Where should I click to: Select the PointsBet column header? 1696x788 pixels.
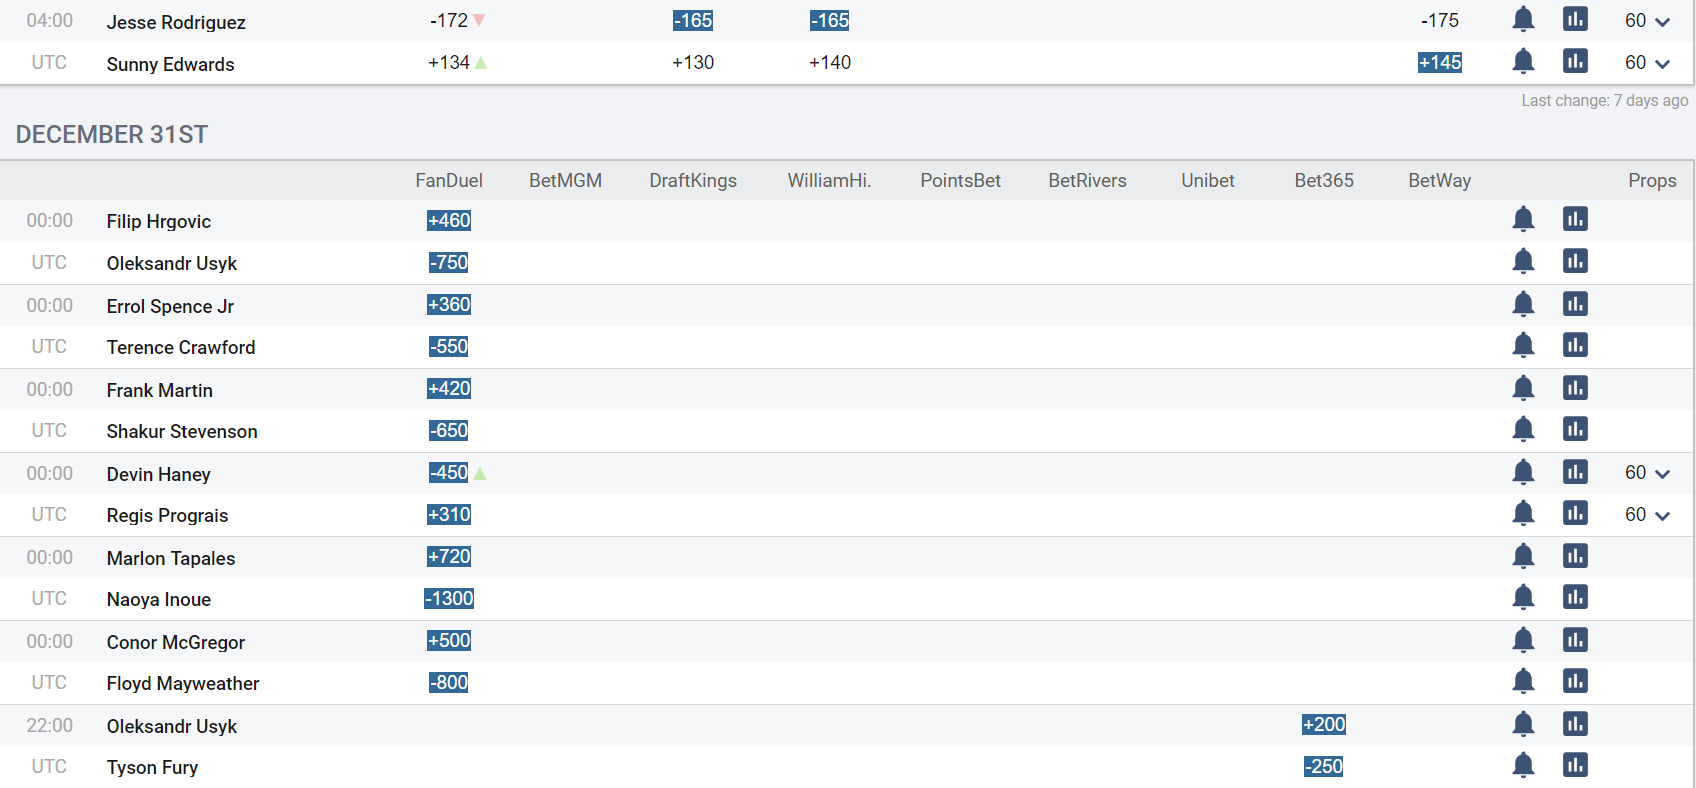[x=960, y=181]
